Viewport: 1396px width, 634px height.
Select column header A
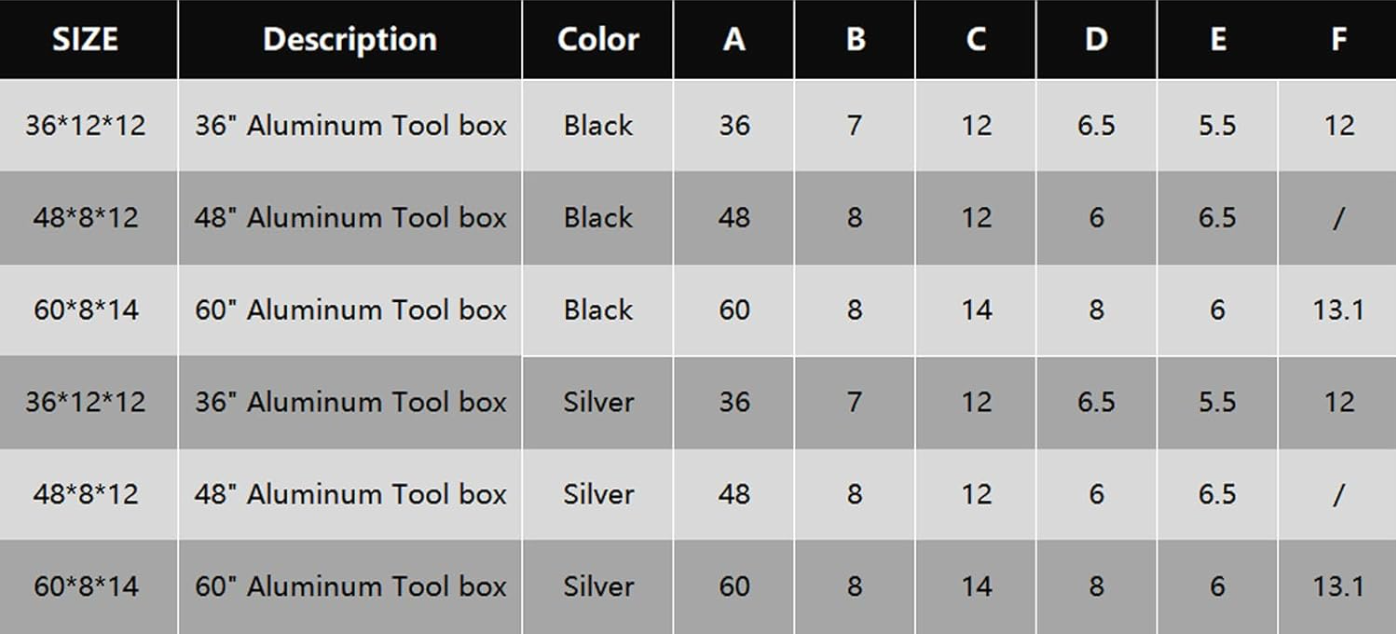734,39
